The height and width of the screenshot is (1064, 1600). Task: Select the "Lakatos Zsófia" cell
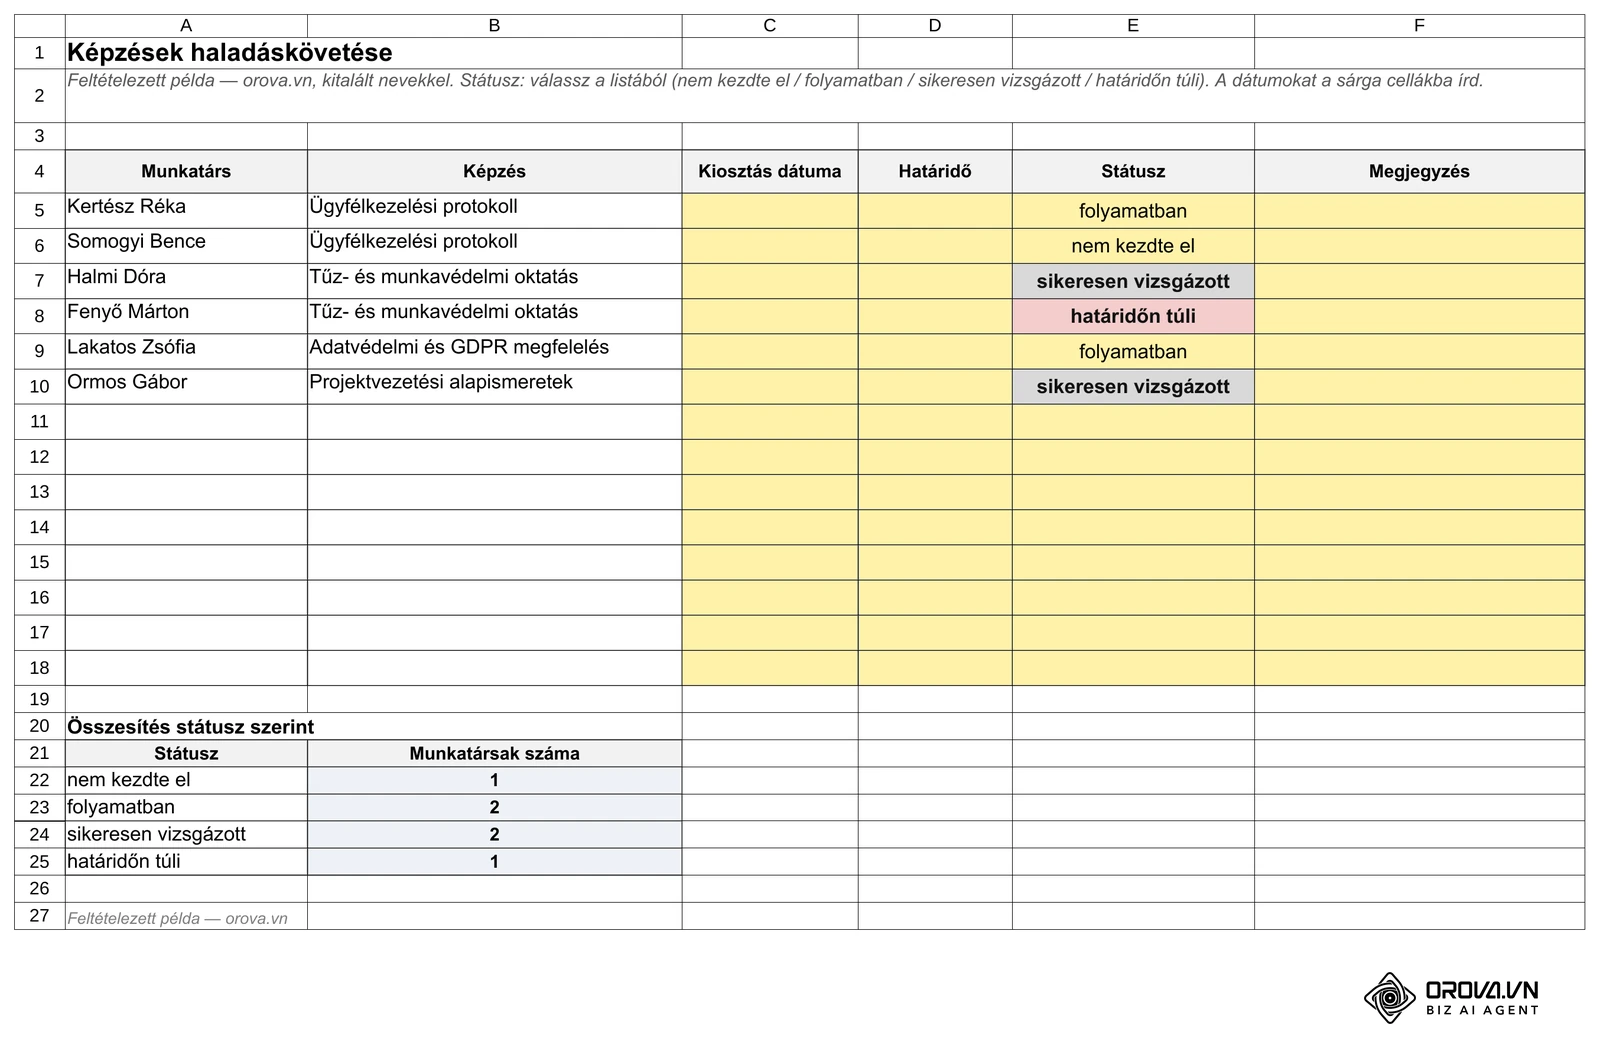click(x=186, y=351)
